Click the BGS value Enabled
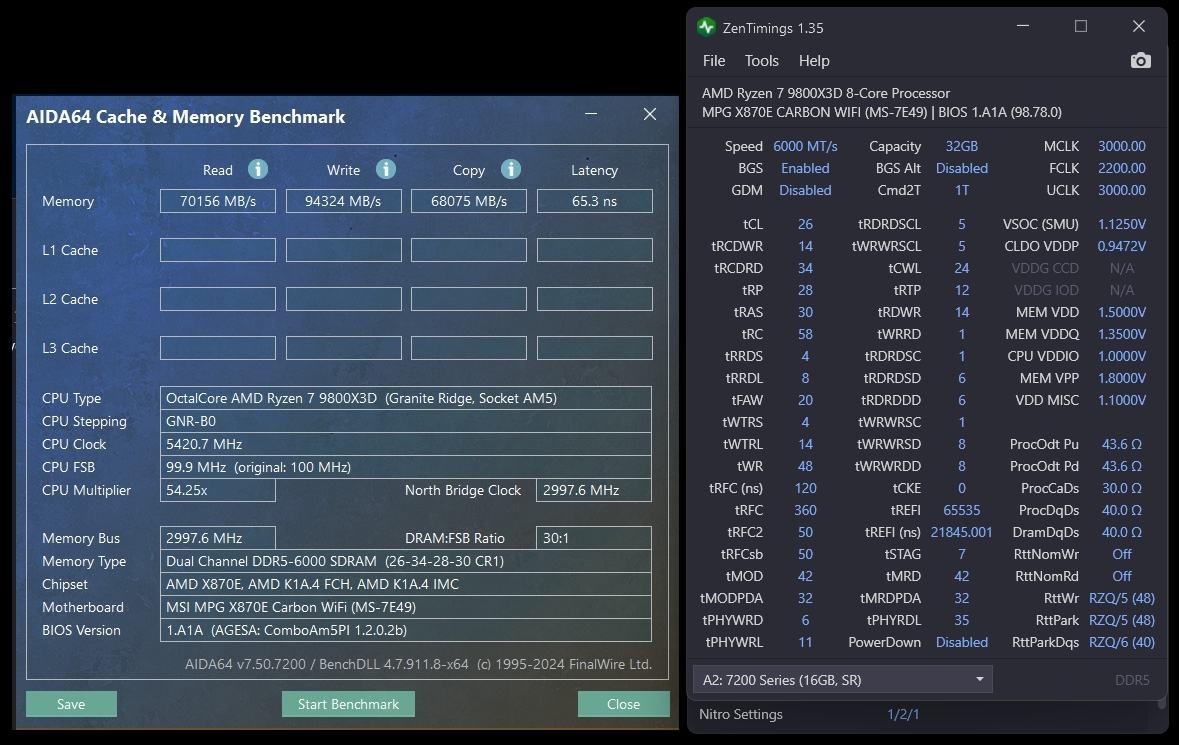Viewport: 1179px width, 745px height. click(x=805, y=168)
